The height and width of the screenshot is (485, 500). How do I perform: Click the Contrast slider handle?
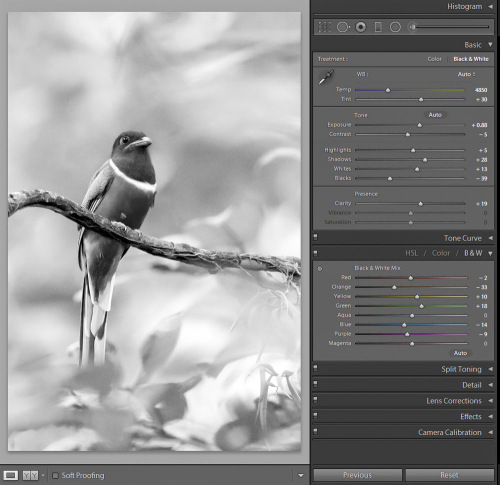point(408,134)
